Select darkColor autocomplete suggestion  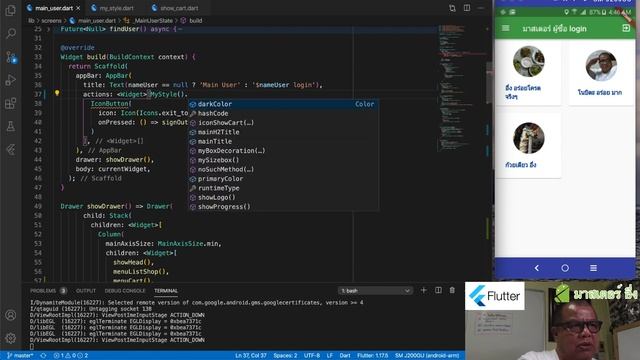[x=283, y=104]
